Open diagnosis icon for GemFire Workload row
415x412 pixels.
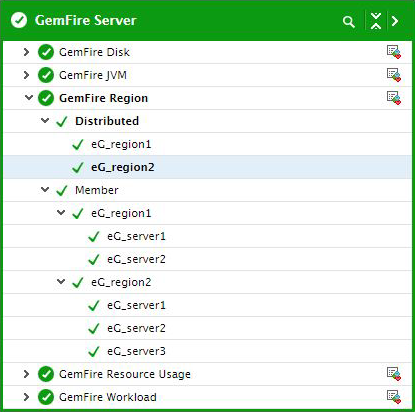click(x=394, y=397)
